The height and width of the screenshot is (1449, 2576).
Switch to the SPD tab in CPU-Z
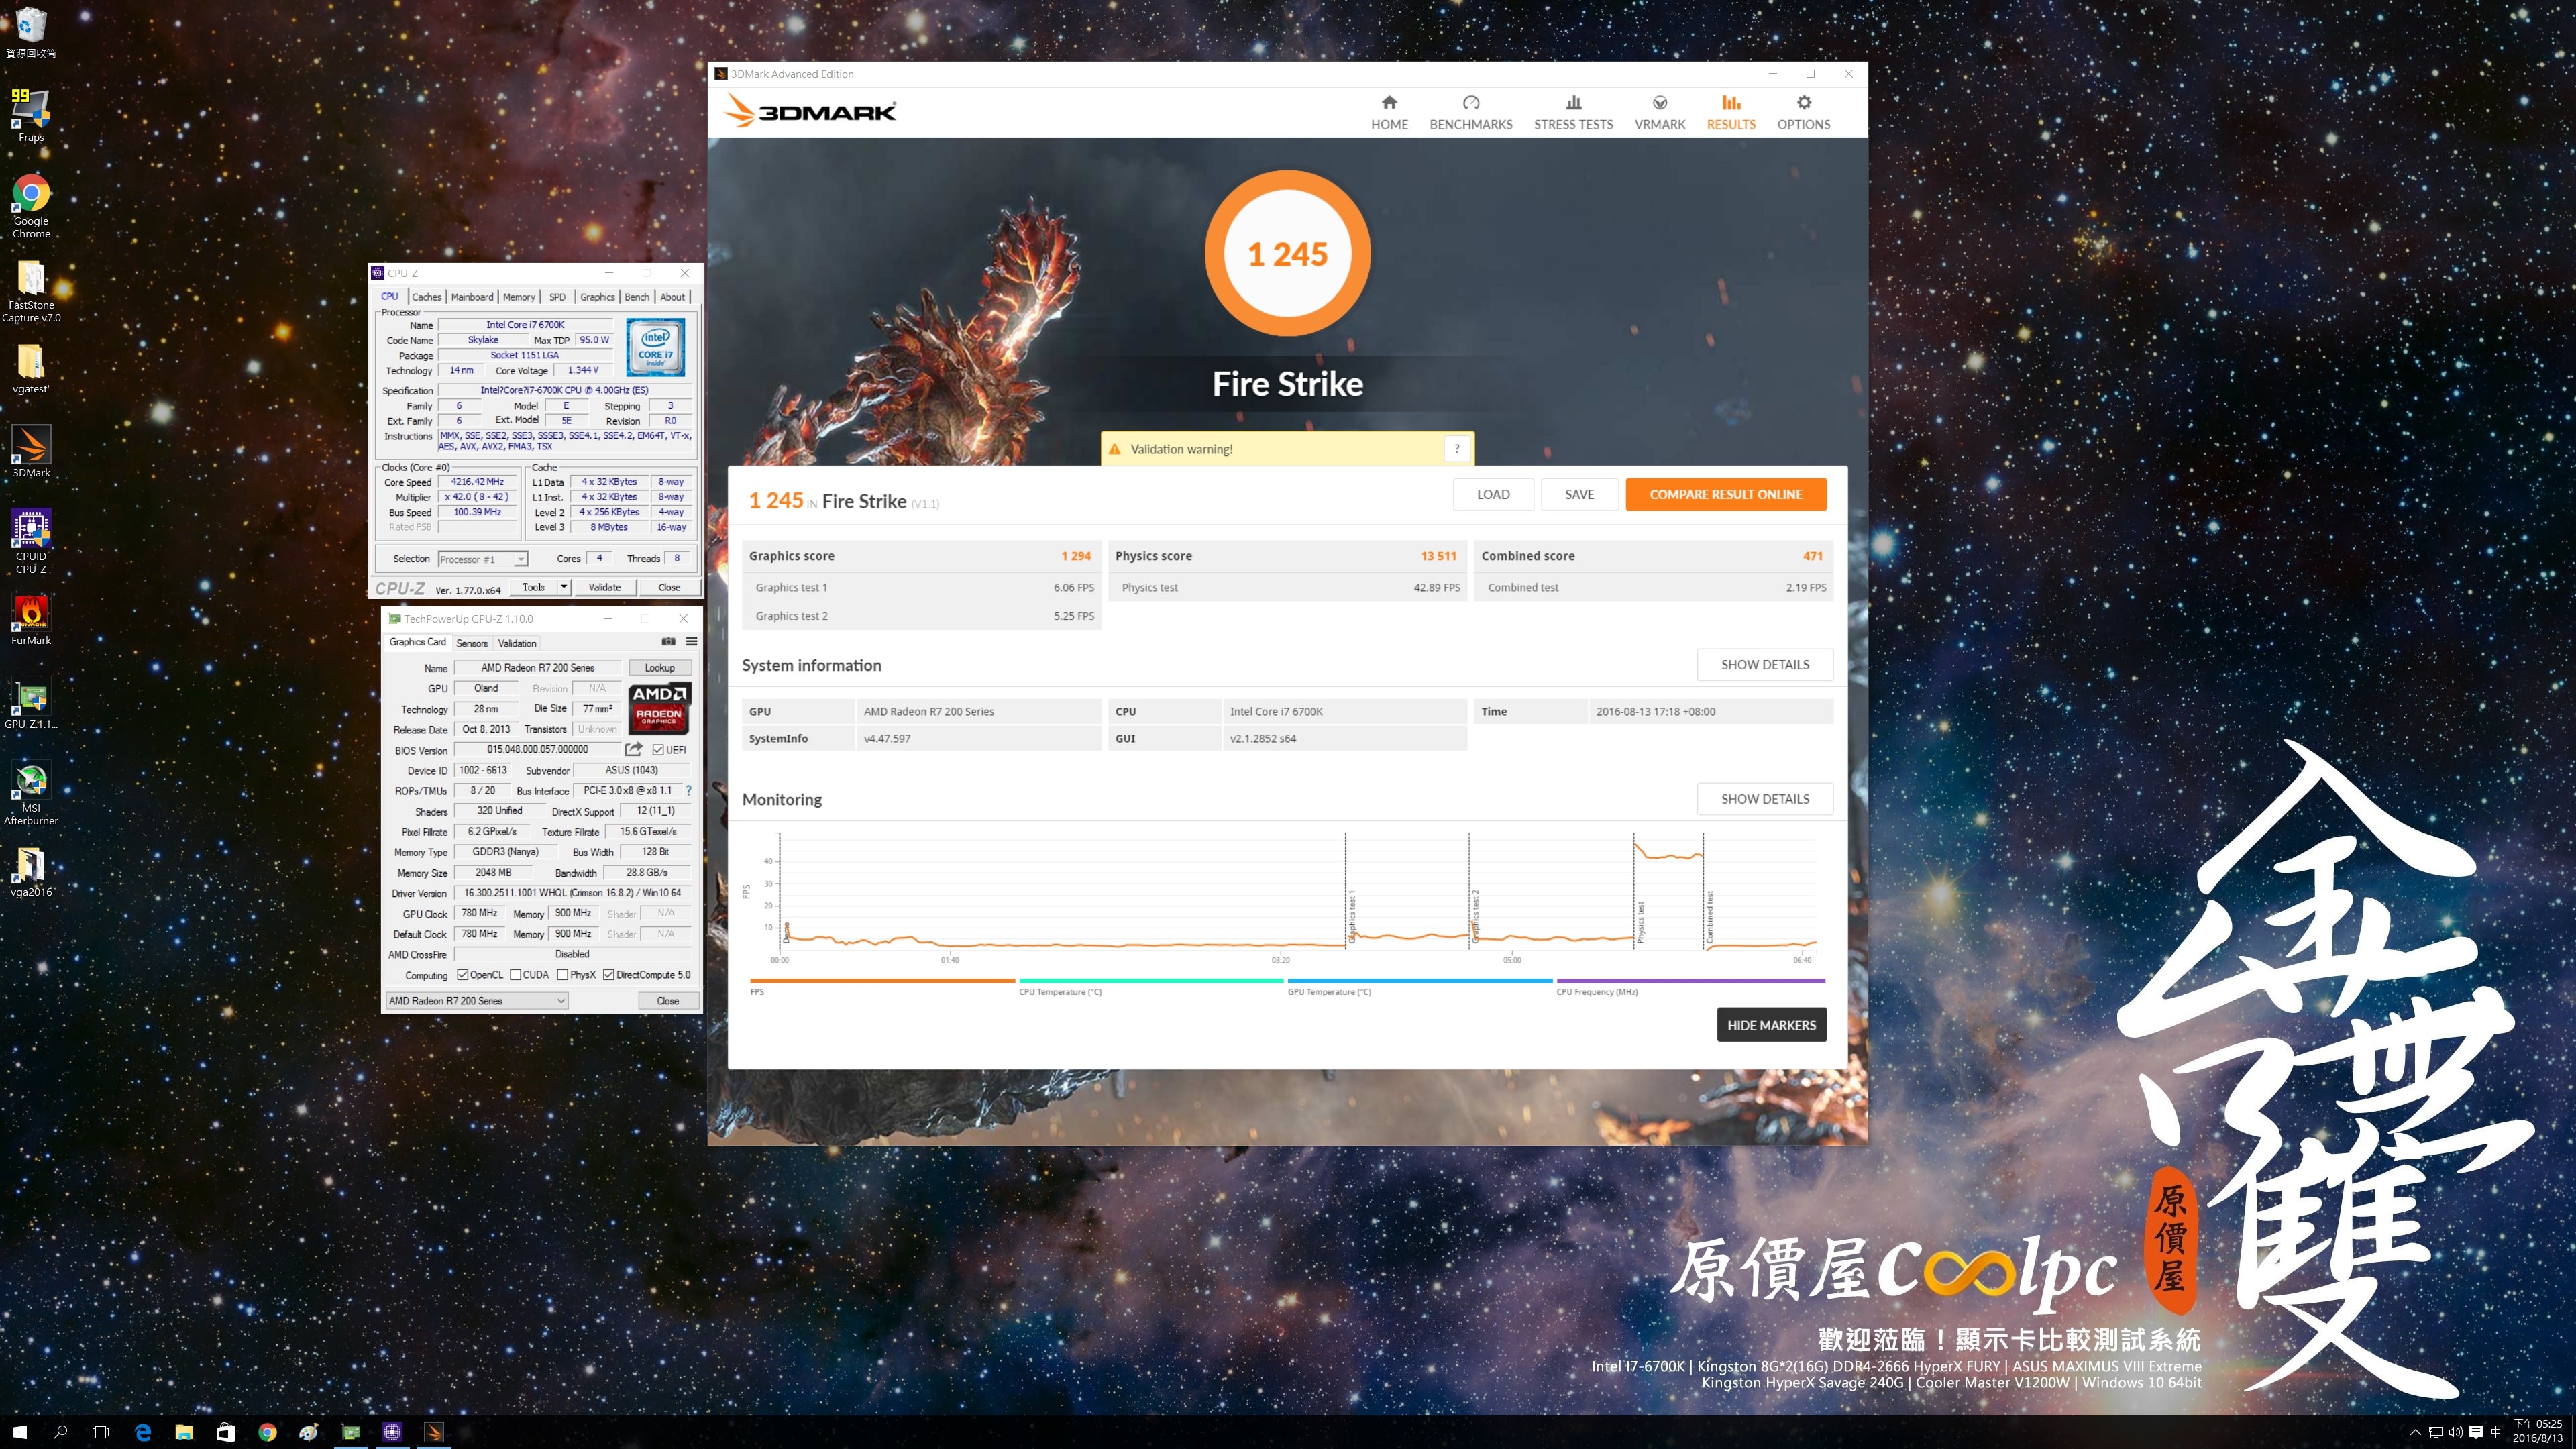click(557, 297)
